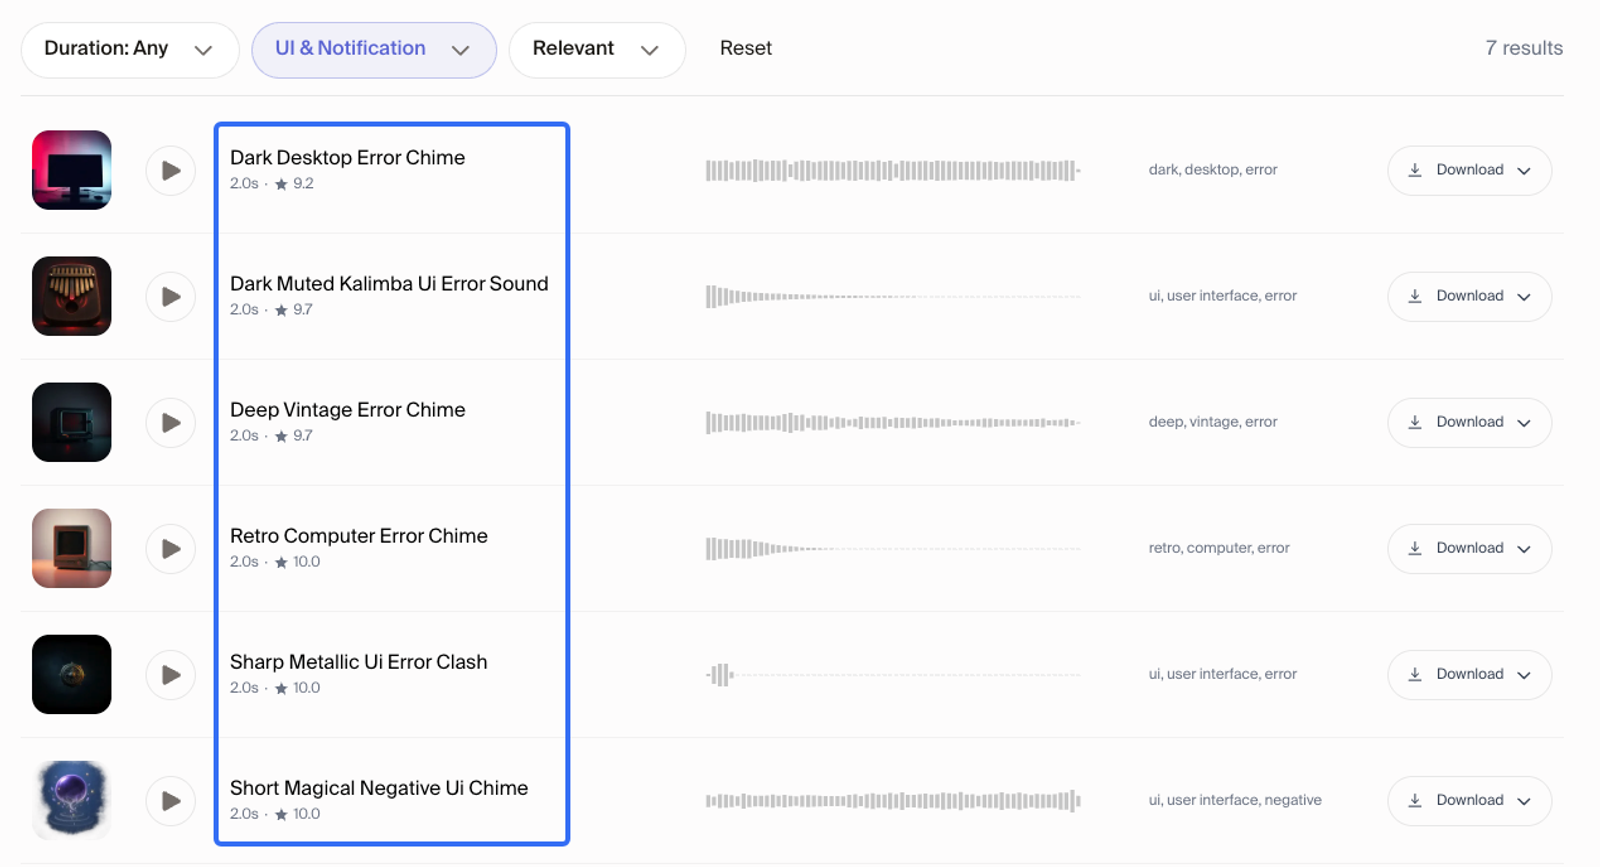Click the '7 results' count text
The image size is (1600, 867).
pyautogui.click(x=1524, y=48)
